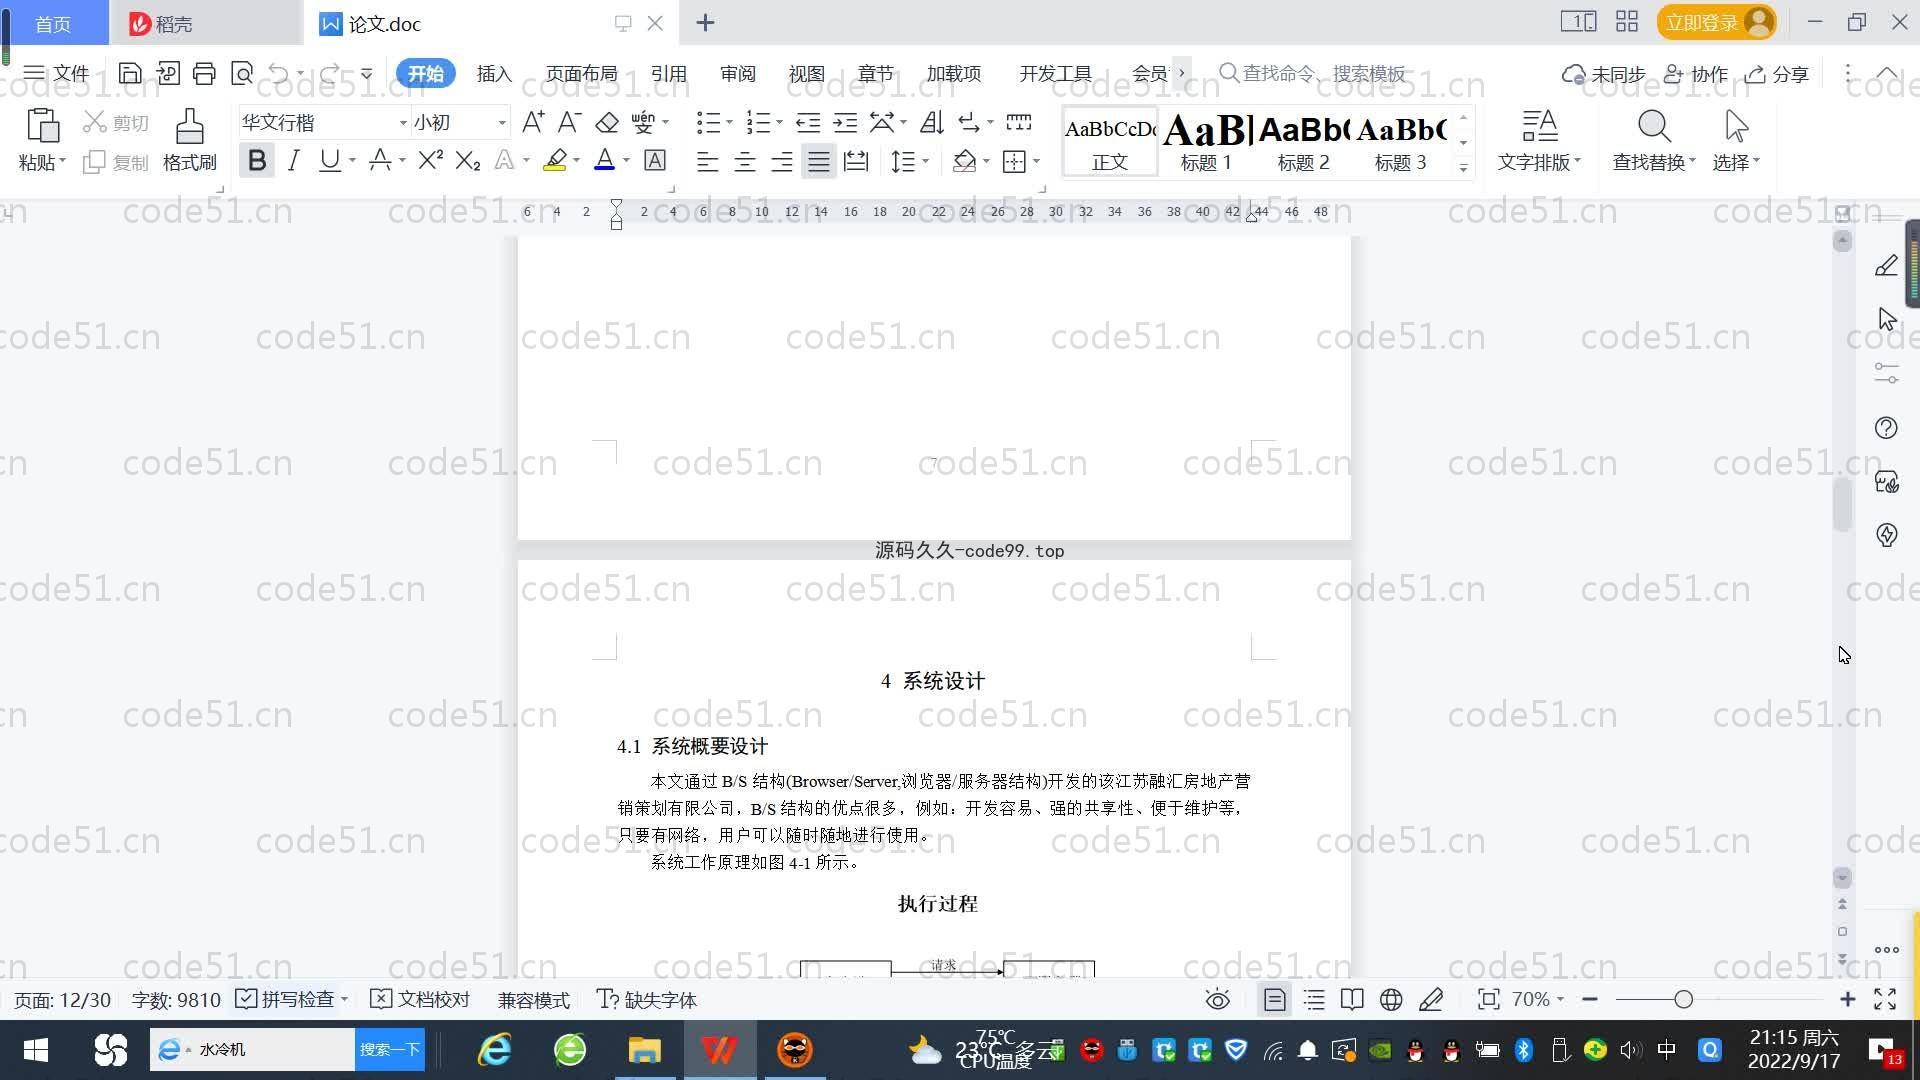The image size is (1920, 1080).
Task: Open the 文件 menu
Action: (x=56, y=73)
